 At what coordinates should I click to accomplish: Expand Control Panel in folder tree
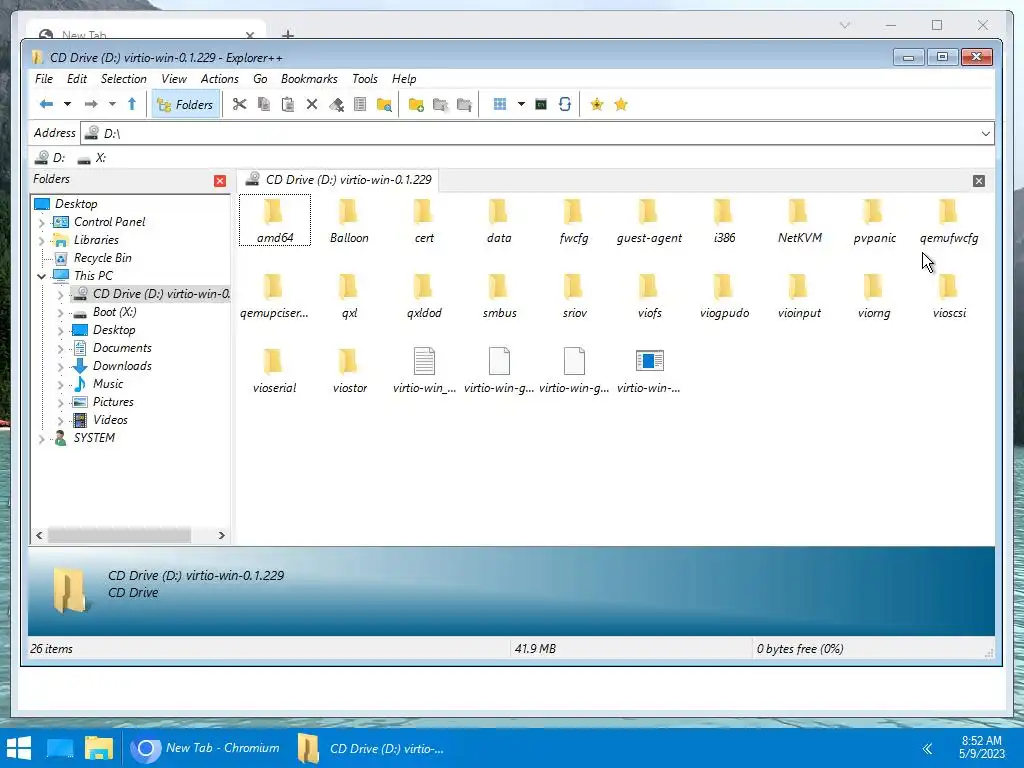pyautogui.click(x=42, y=223)
